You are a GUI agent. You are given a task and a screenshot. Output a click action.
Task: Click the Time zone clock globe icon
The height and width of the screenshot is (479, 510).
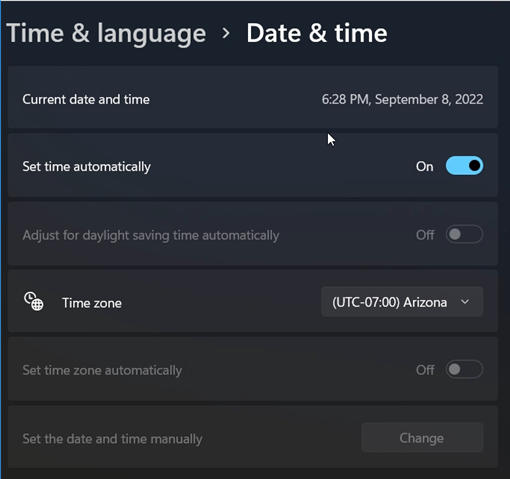point(33,301)
